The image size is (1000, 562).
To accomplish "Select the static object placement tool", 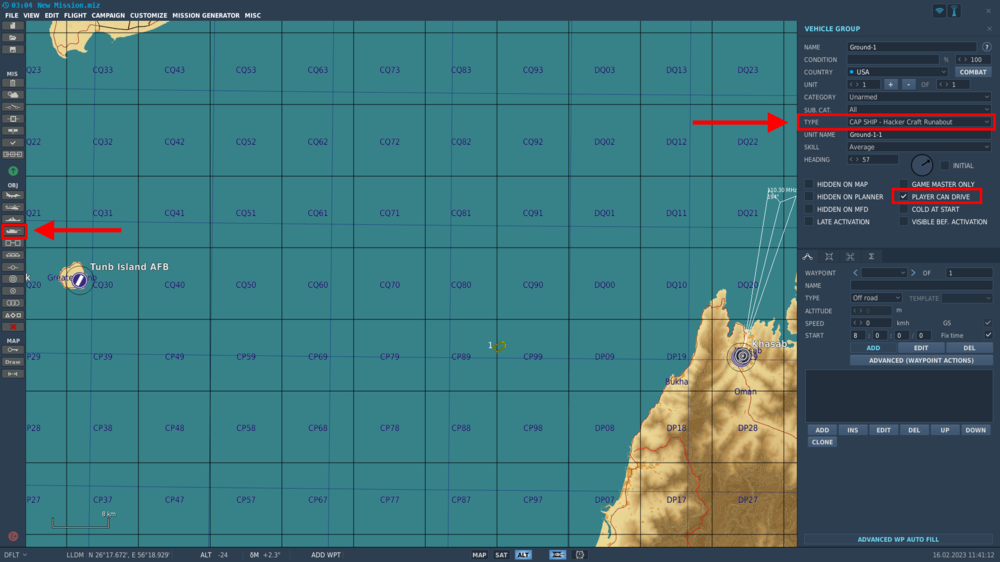I will click(x=13, y=243).
